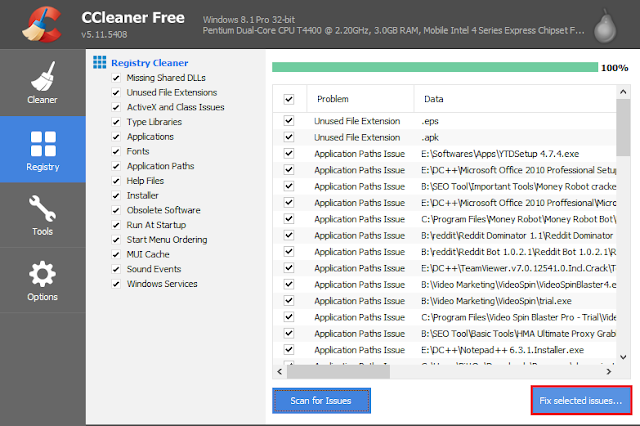This screenshot has width=640, height=426.
Task: Select the Registry grid icon
Action: coord(43,143)
